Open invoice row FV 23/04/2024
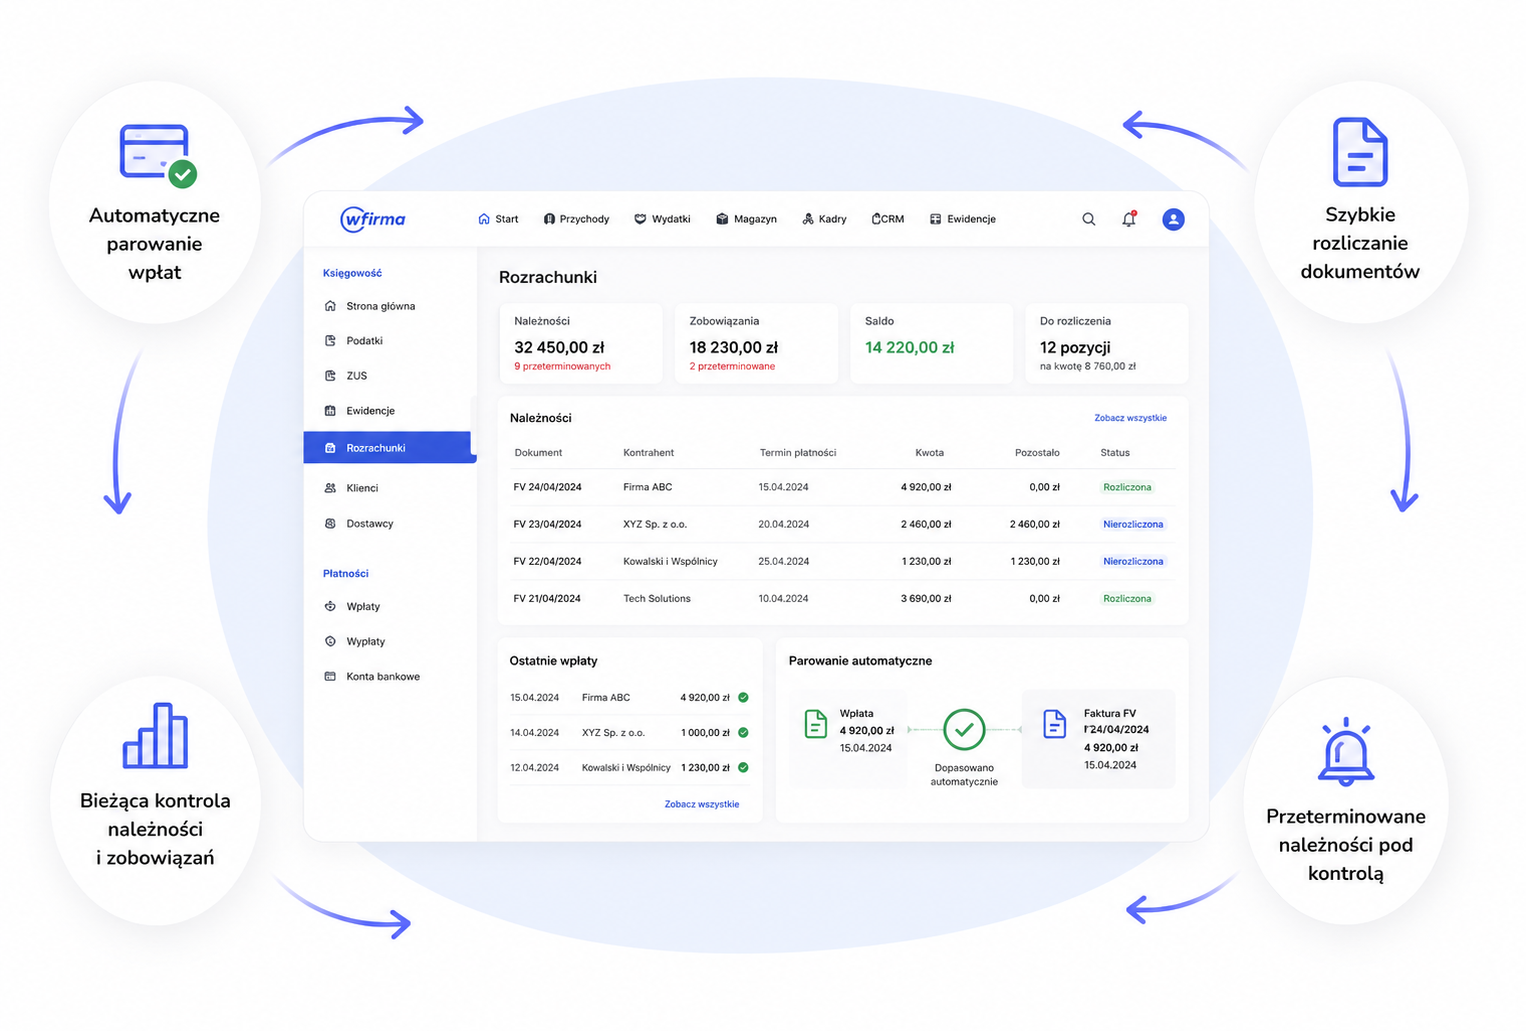The image size is (1526, 1031). tap(842, 524)
